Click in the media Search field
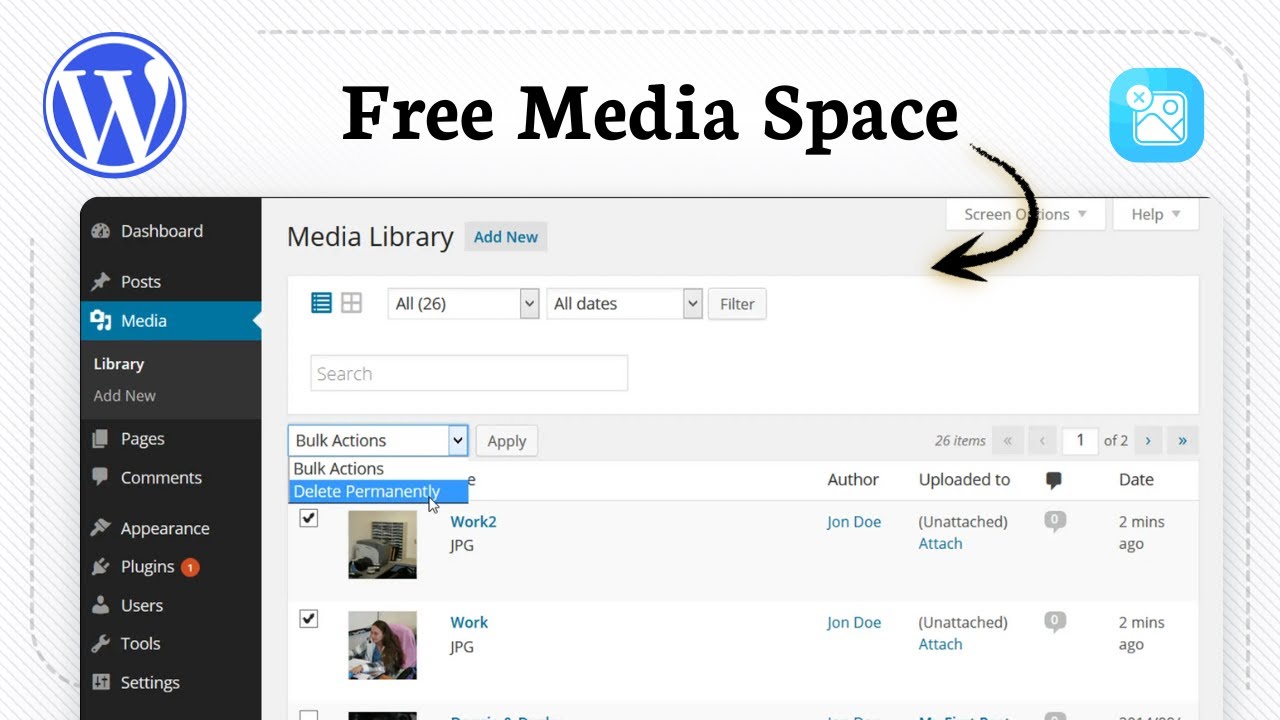The height and width of the screenshot is (720, 1280). click(469, 373)
